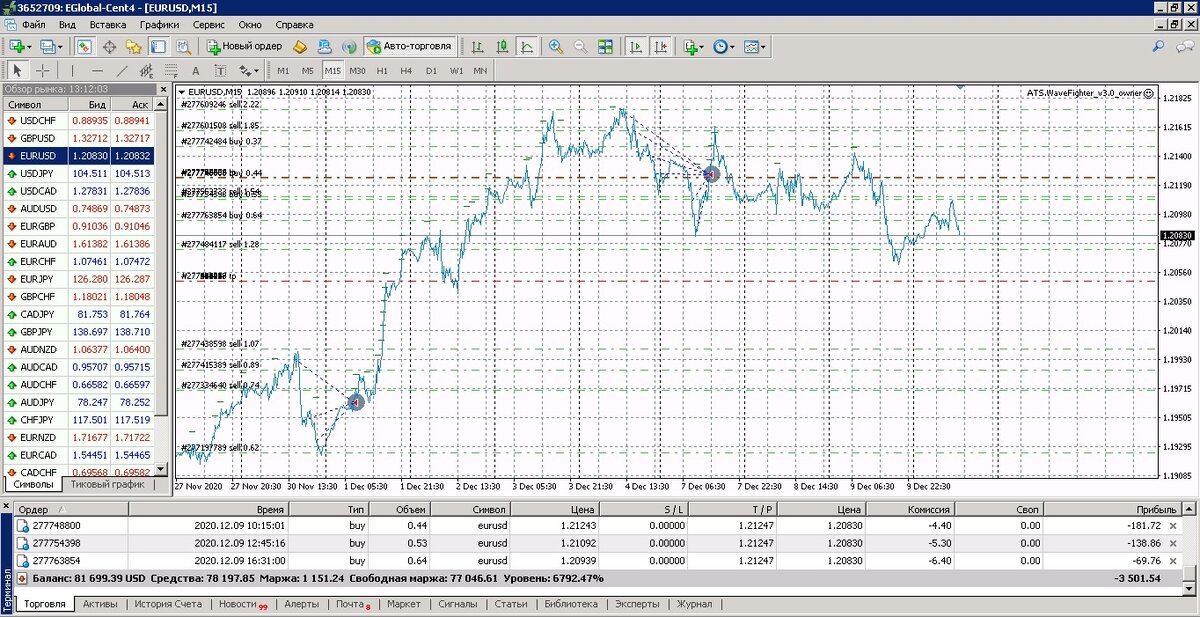Switch timeframe to M1
1200x617 pixels.
pos(283,71)
